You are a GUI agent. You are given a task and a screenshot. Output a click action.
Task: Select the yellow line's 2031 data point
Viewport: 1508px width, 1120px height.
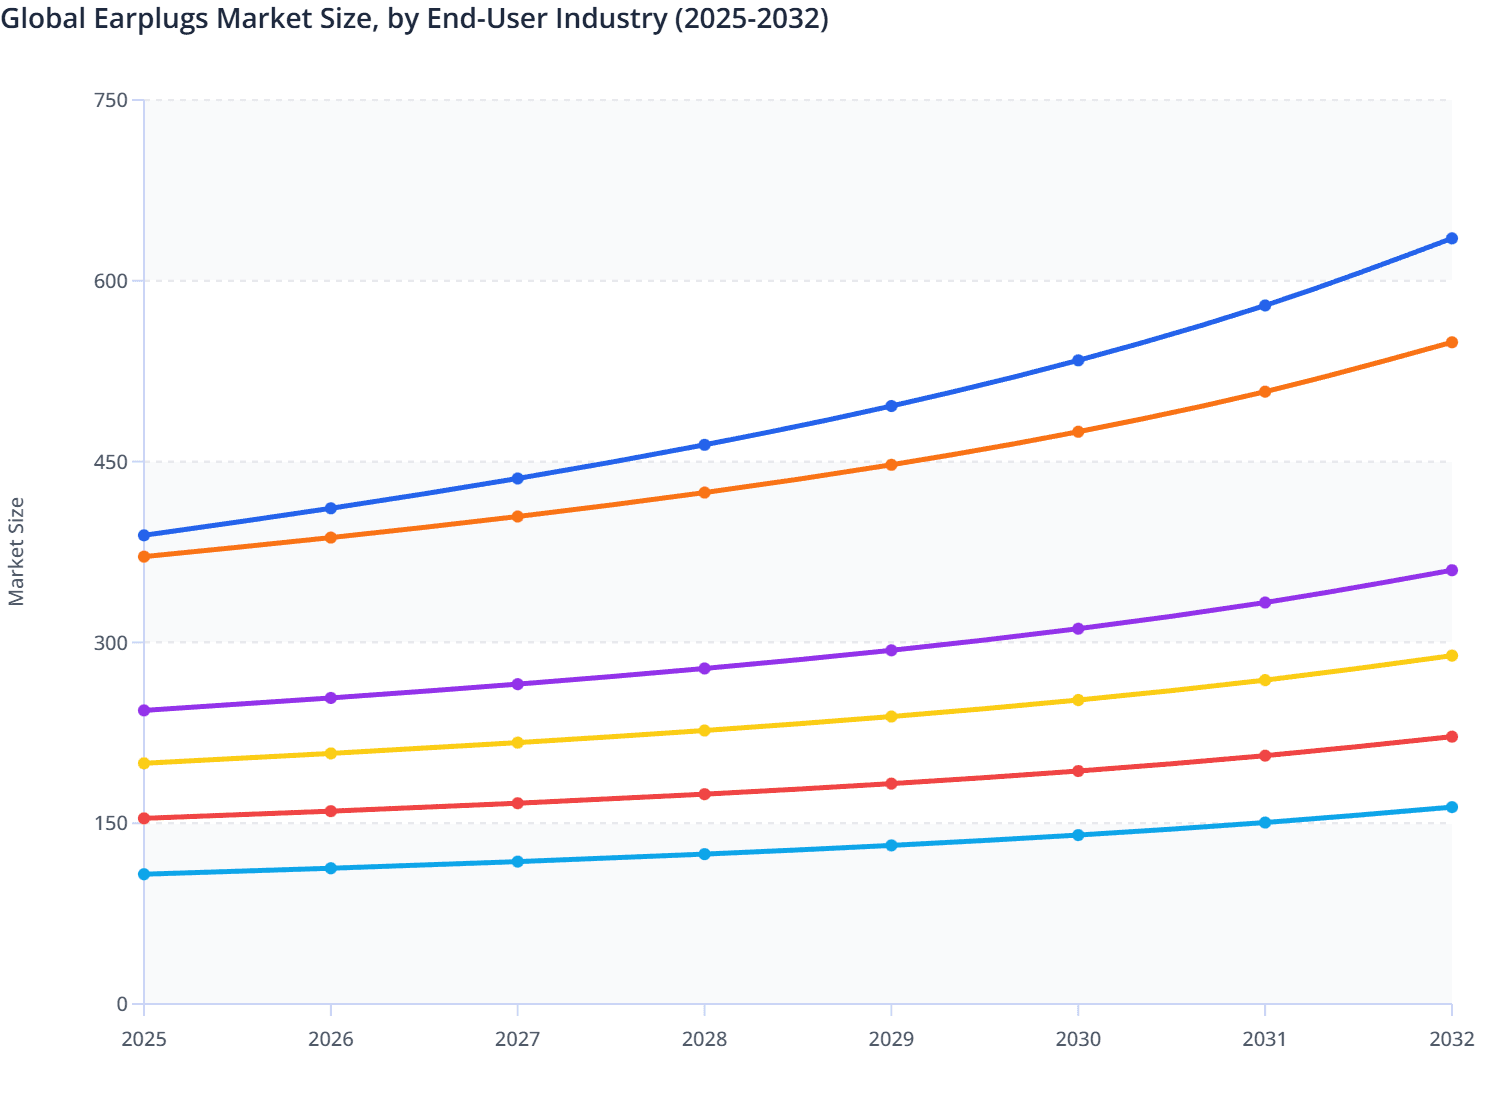point(1265,680)
